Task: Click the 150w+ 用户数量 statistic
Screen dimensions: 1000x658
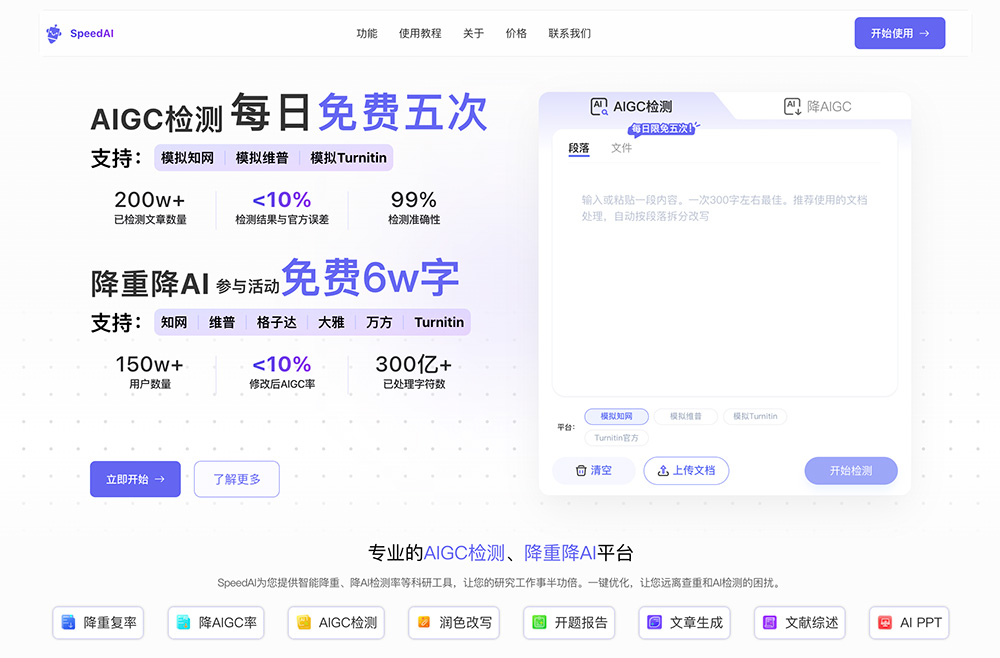Action: [150, 372]
